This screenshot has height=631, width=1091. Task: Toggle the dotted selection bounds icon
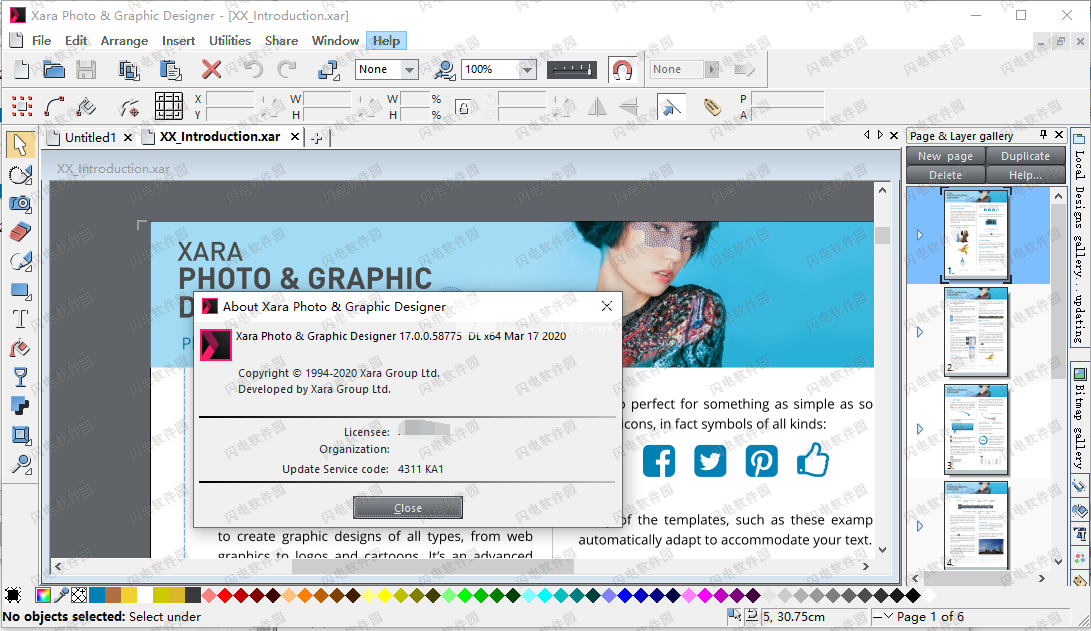(x=22, y=106)
